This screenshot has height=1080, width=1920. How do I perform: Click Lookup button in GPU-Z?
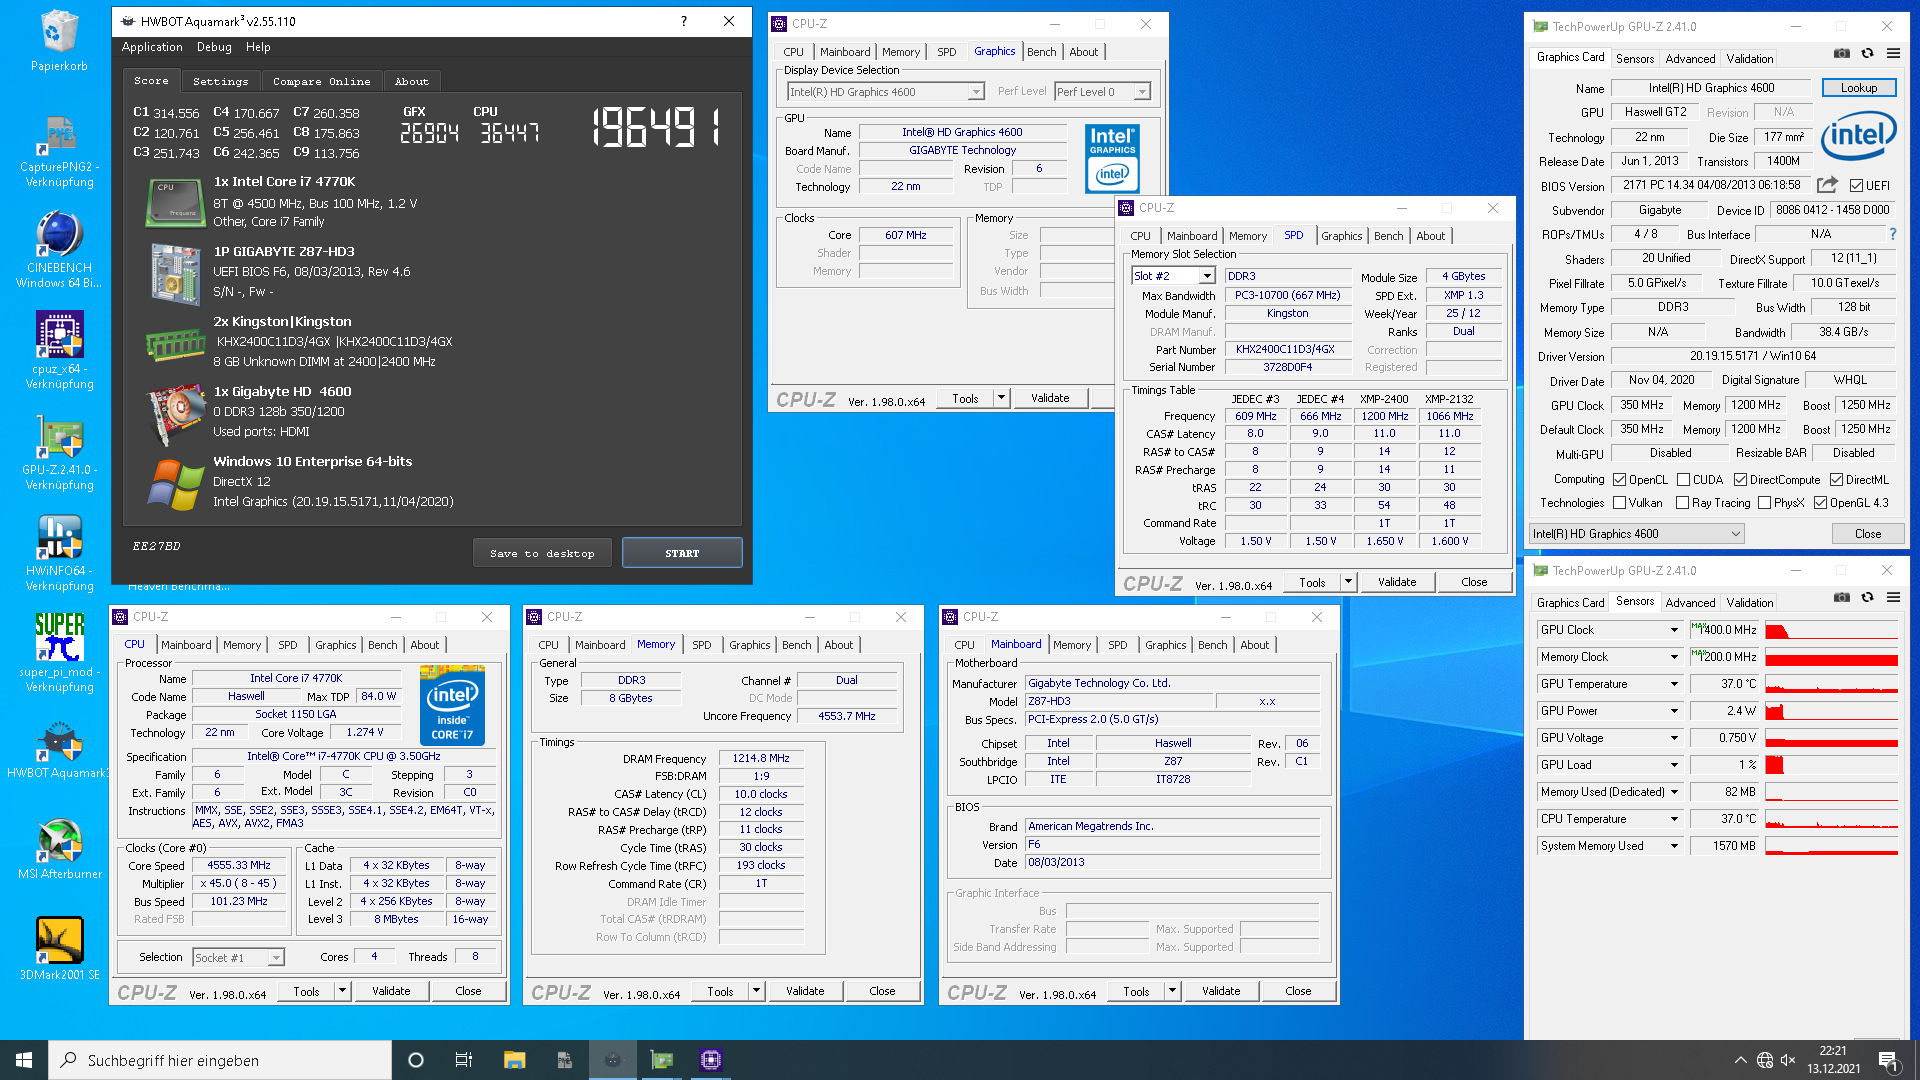[x=1859, y=88]
